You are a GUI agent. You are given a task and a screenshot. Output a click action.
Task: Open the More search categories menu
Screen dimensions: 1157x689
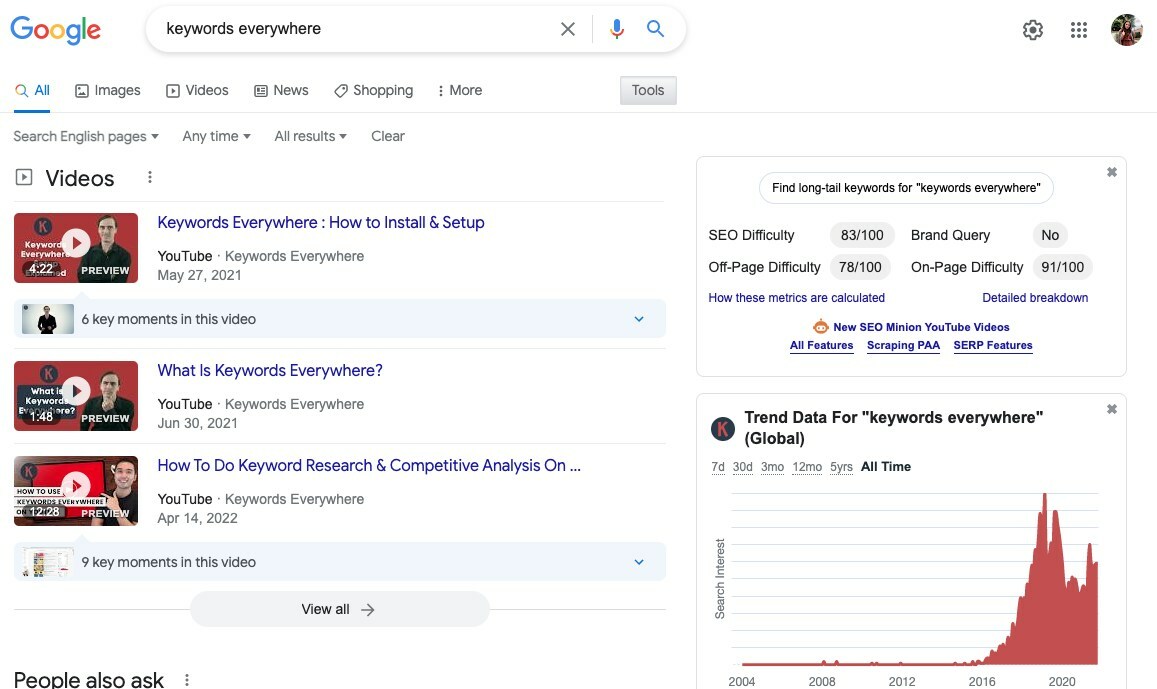[x=459, y=90]
